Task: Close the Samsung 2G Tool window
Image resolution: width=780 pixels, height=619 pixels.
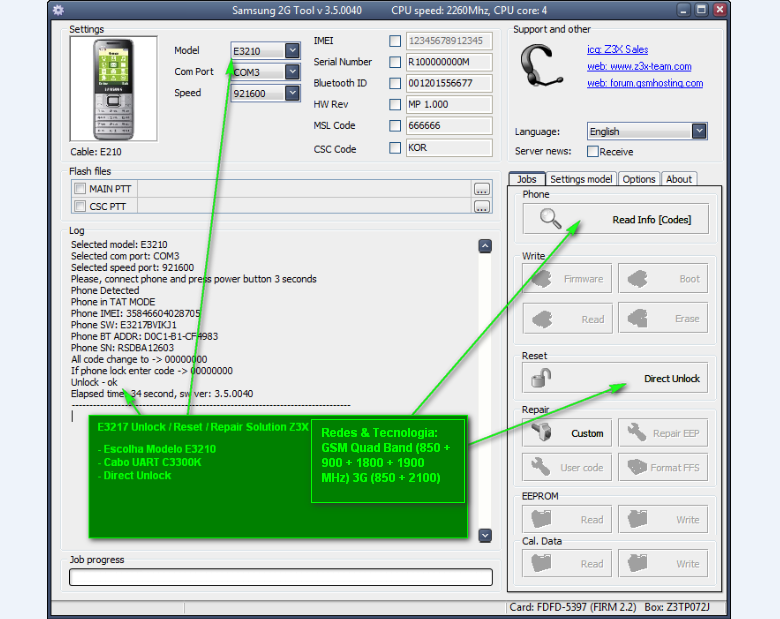Action: pos(719,10)
